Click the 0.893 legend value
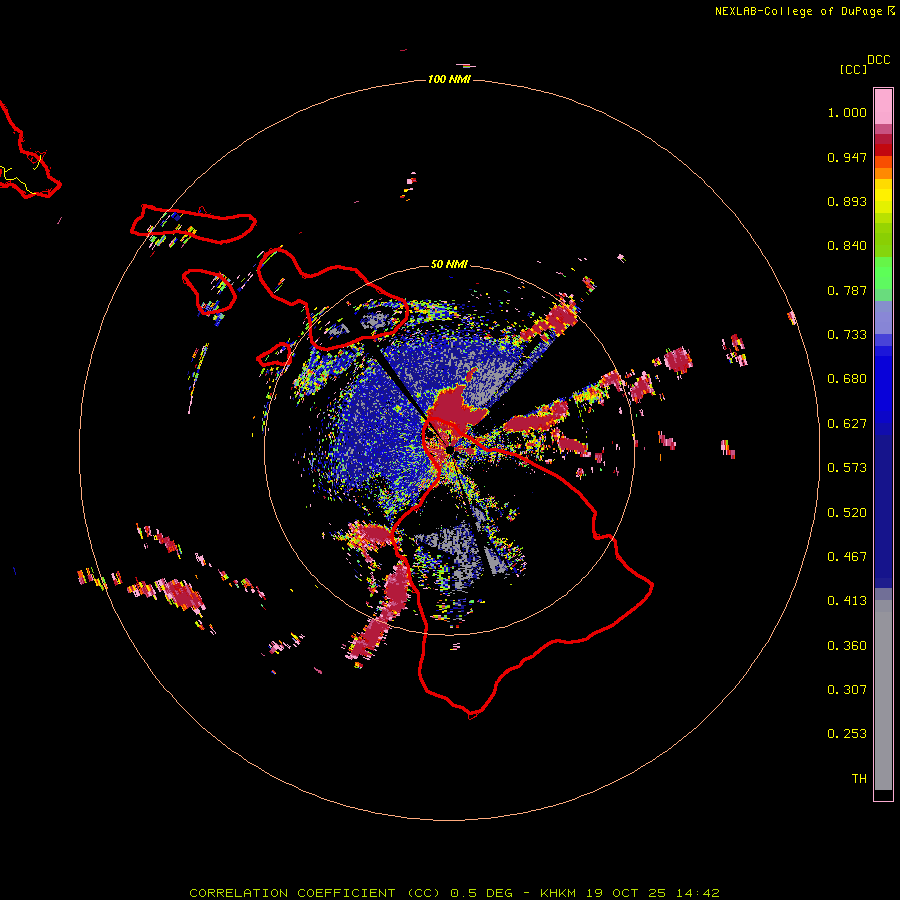The image size is (900, 900). coord(847,201)
